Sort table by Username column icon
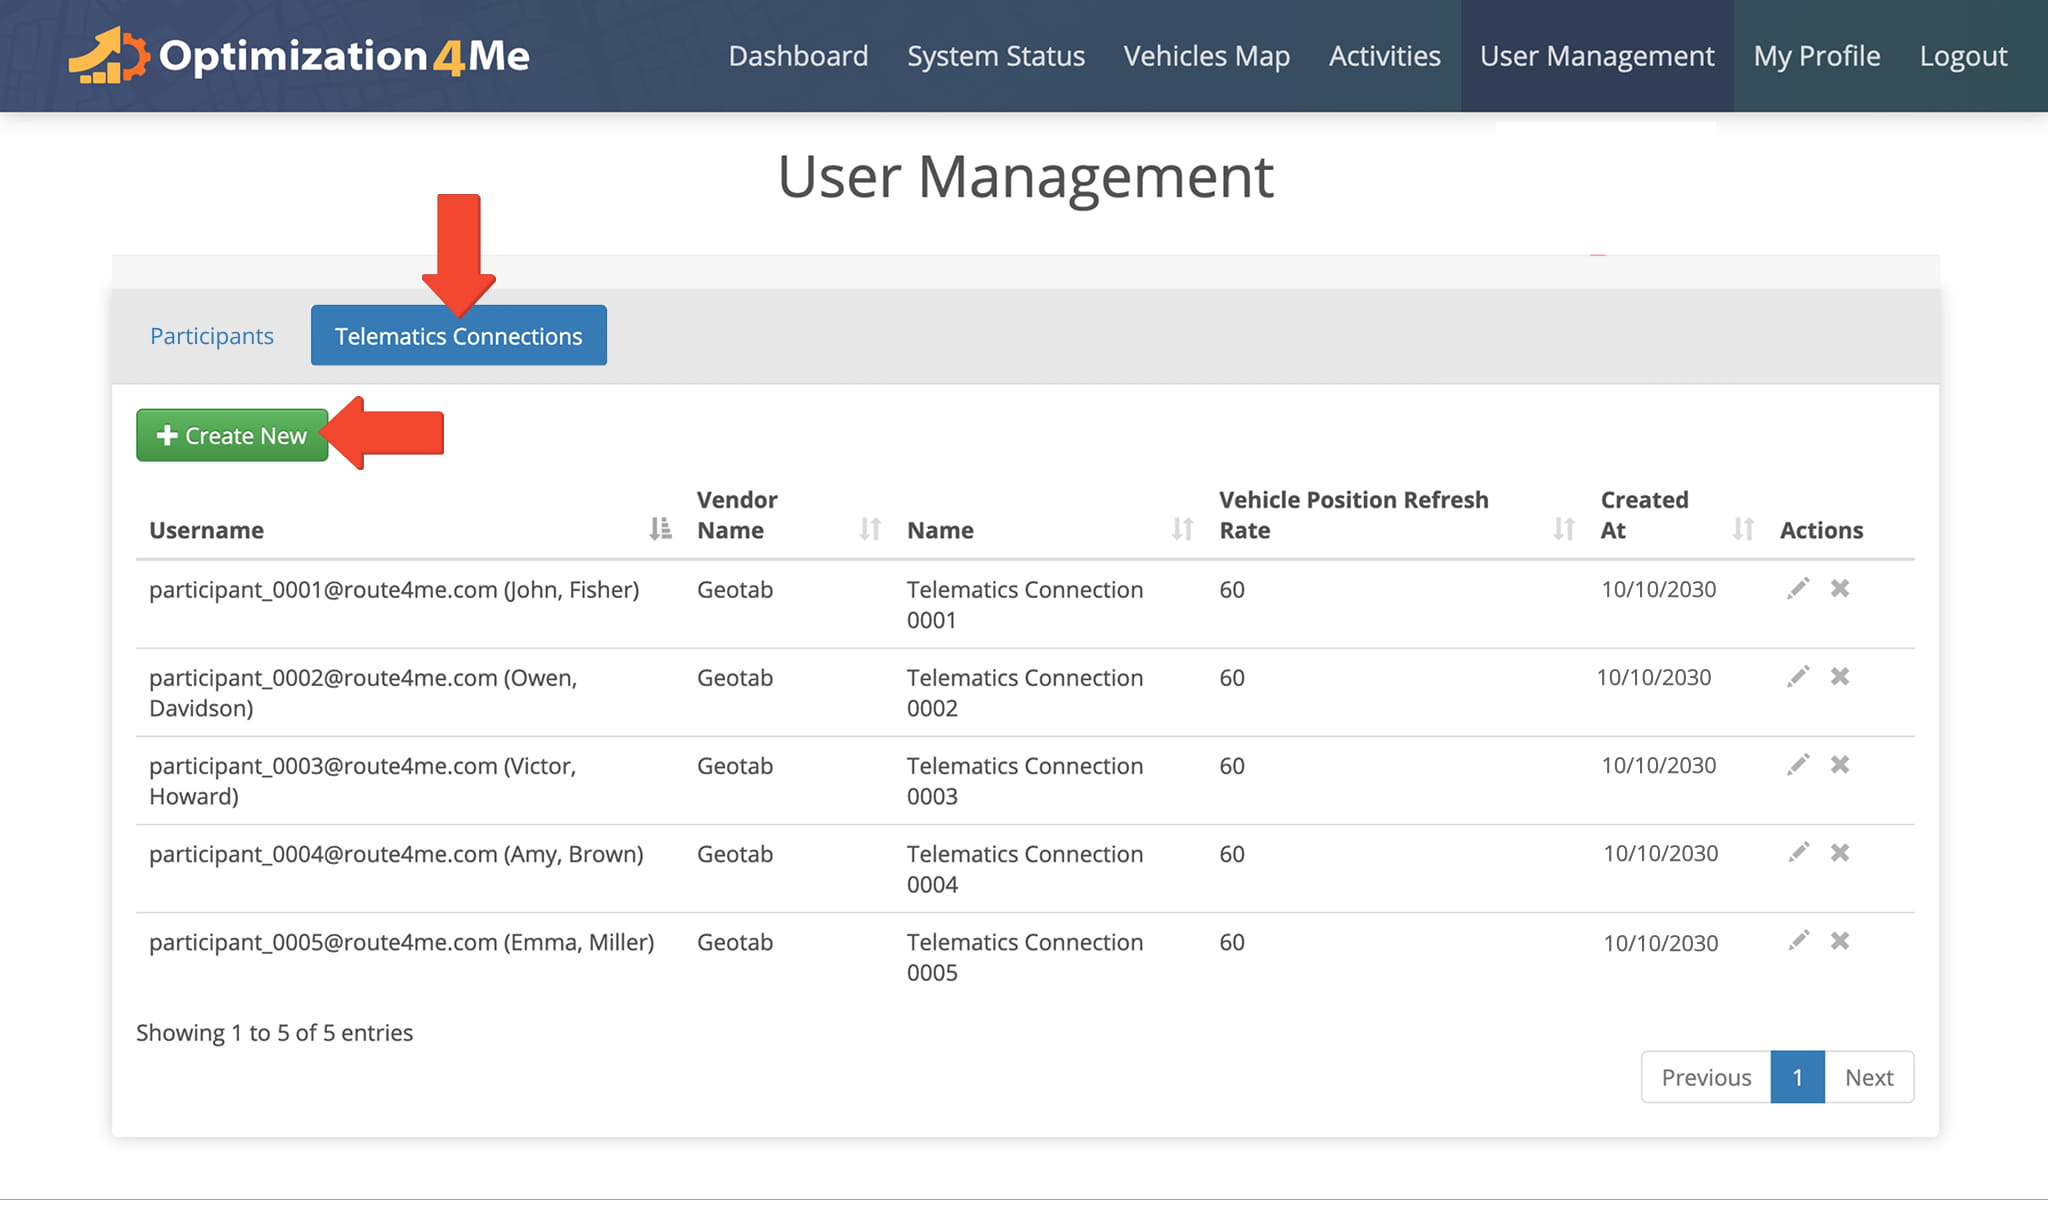 coord(660,529)
